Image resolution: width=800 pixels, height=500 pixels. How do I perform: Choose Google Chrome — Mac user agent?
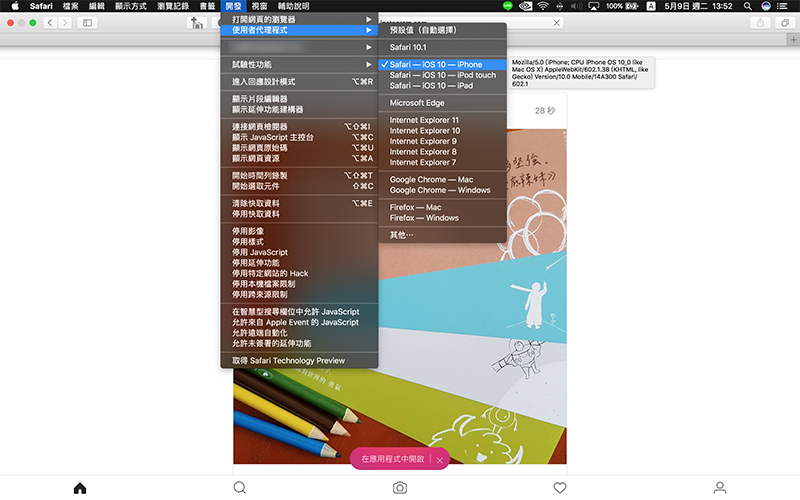[431, 179]
